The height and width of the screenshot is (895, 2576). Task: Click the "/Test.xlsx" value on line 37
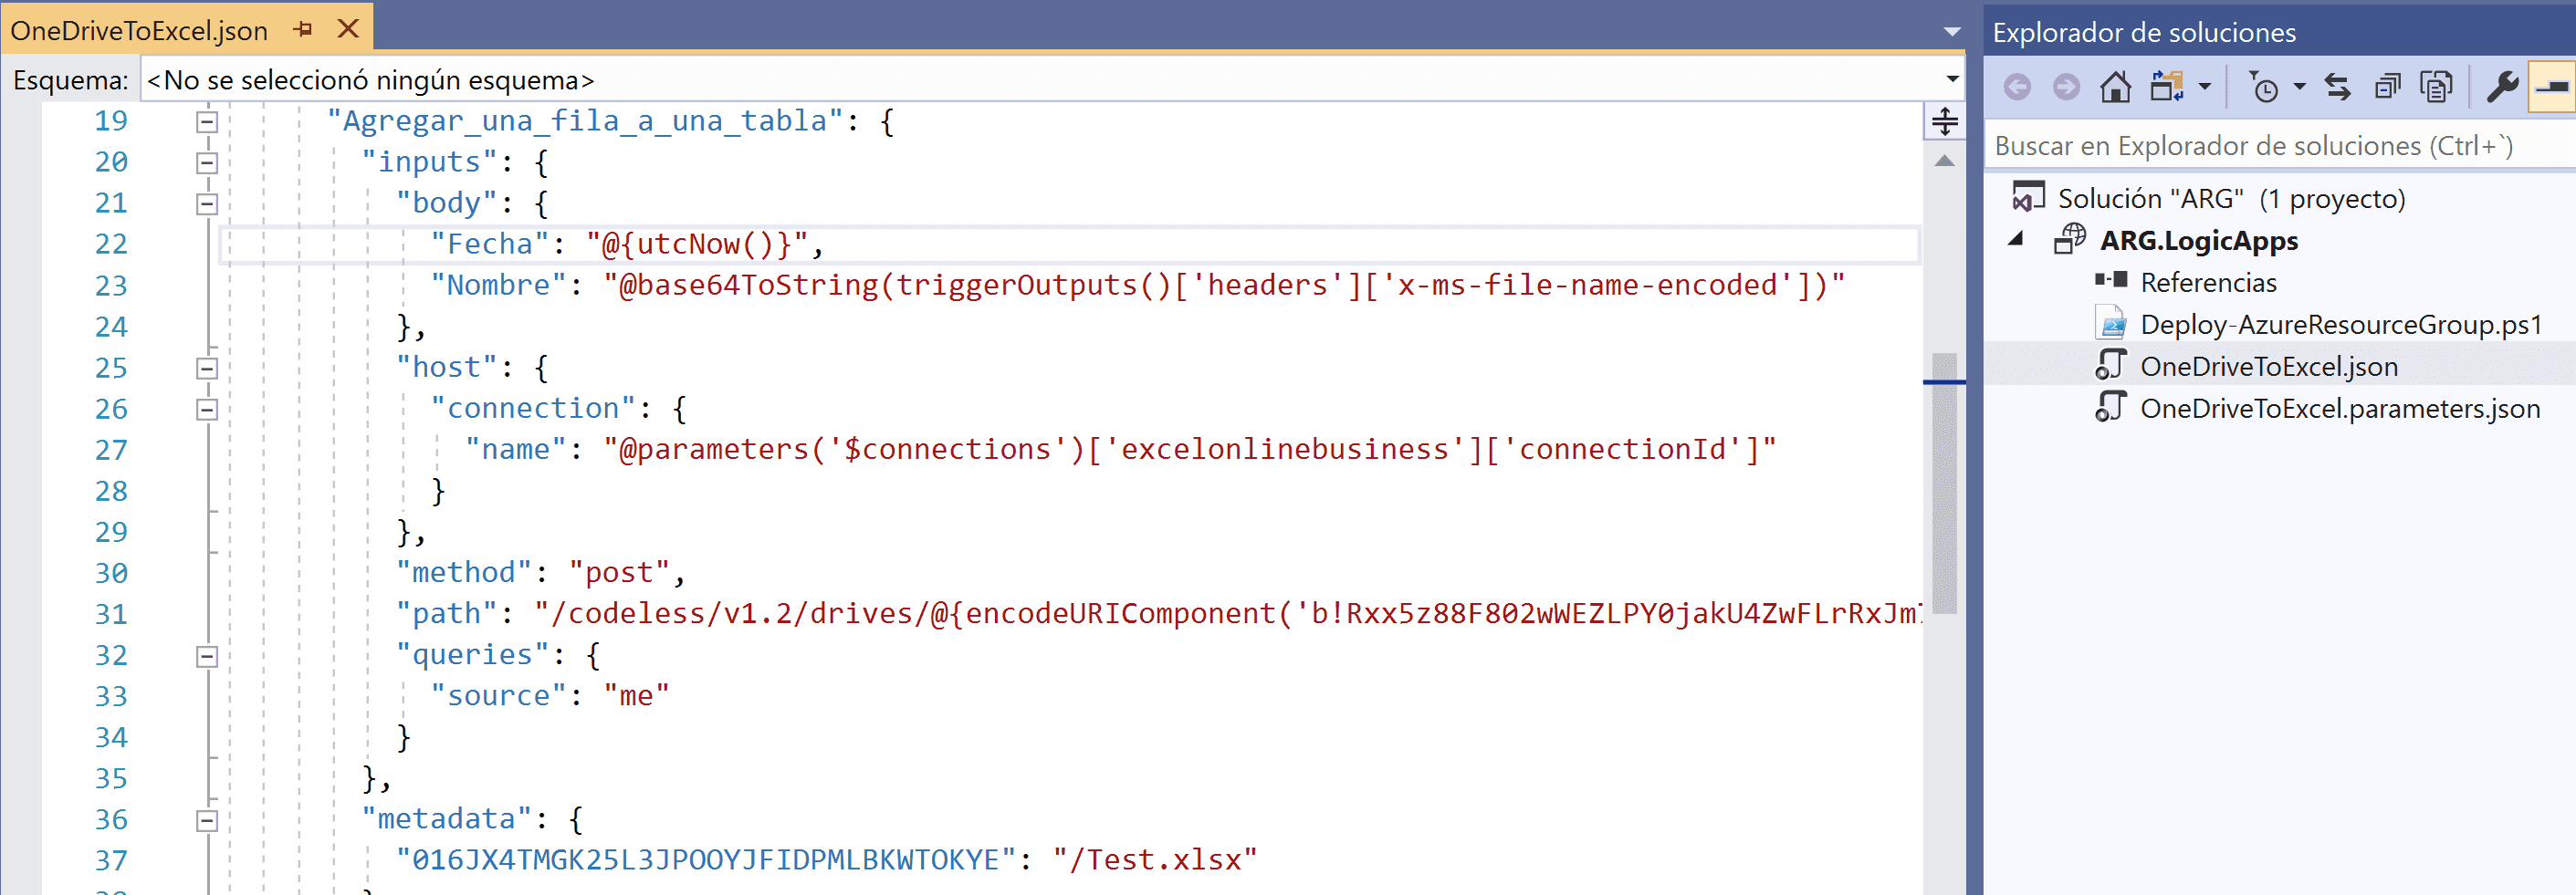pyautogui.click(x=1155, y=860)
